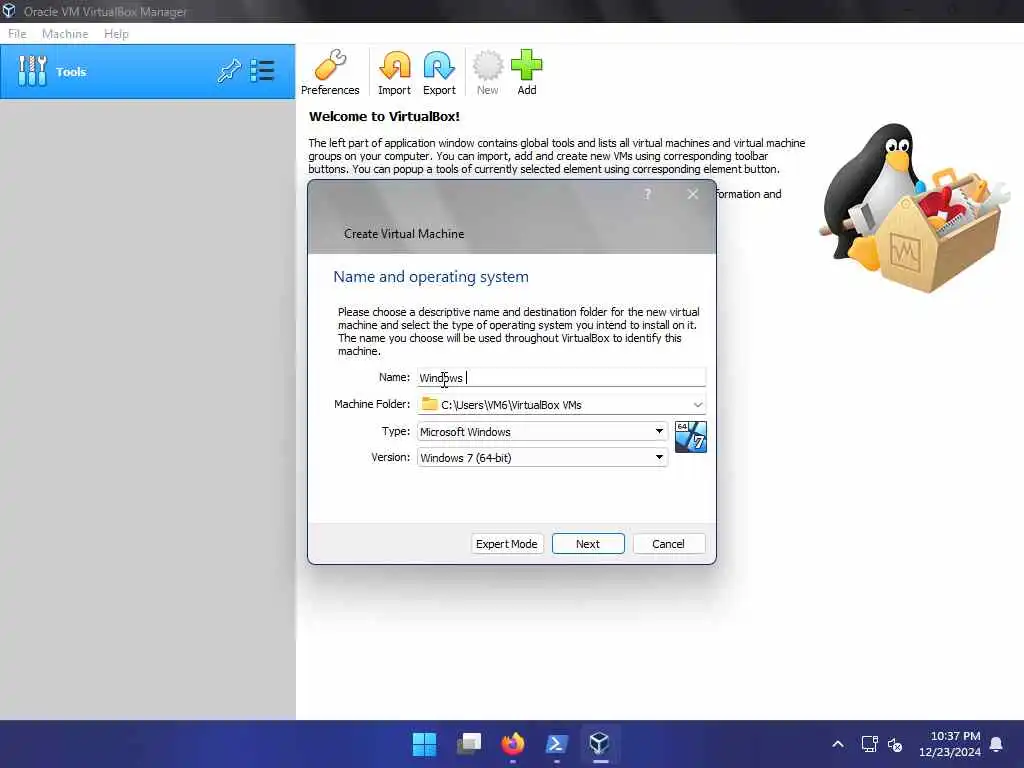Open the Type dropdown Microsoft Windows
Screen dimensions: 1024x768
[x=542, y=432]
